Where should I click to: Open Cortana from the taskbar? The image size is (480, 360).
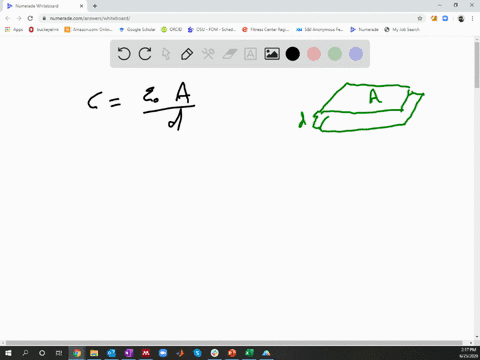point(42,353)
